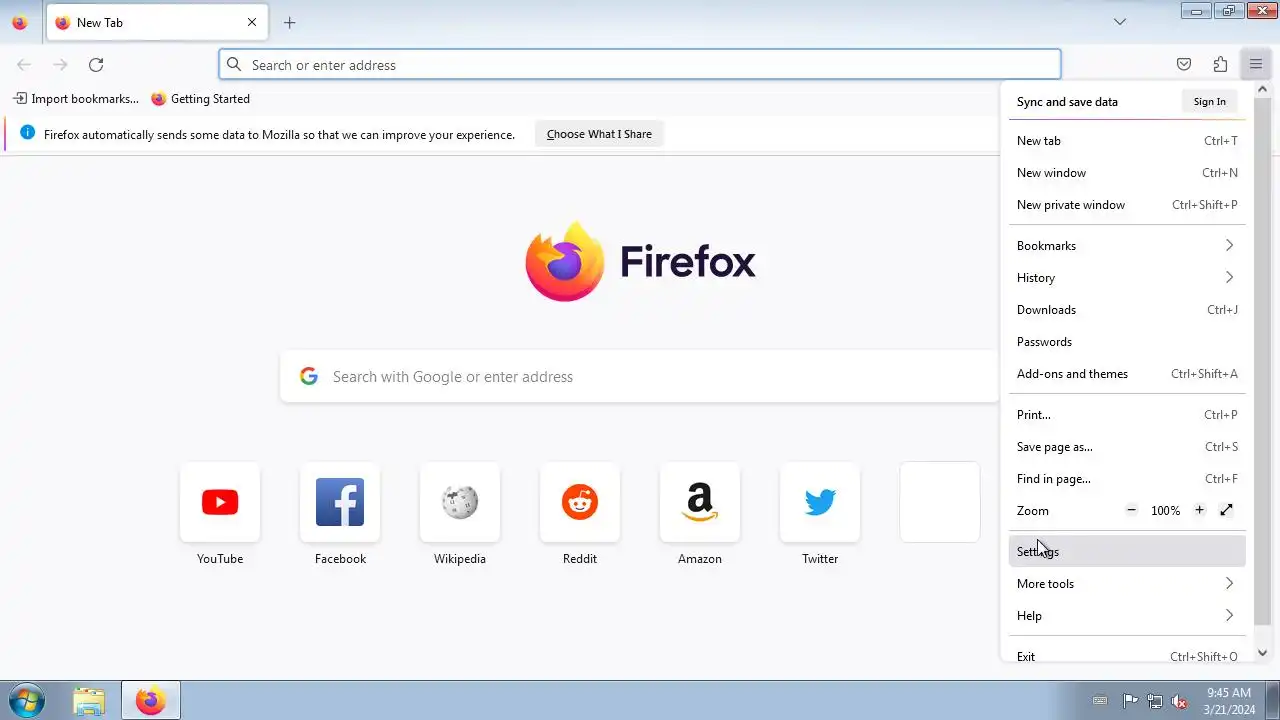This screenshot has width=1280, height=720.
Task: Open Add-ons and themes
Action: [1127, 374]
